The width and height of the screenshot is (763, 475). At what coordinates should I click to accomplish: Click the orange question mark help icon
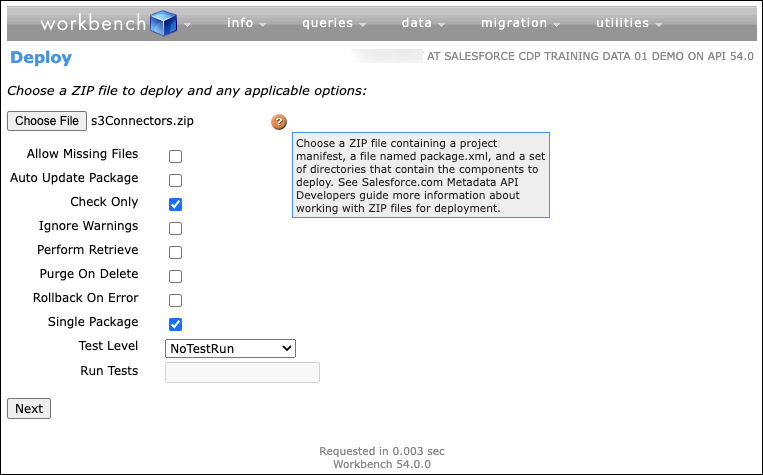279,122
